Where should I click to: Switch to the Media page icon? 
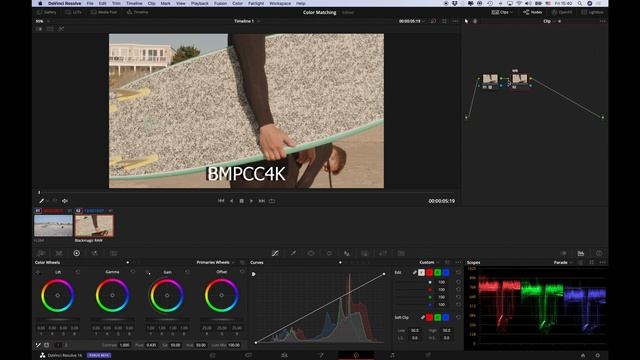coord(213,356)
